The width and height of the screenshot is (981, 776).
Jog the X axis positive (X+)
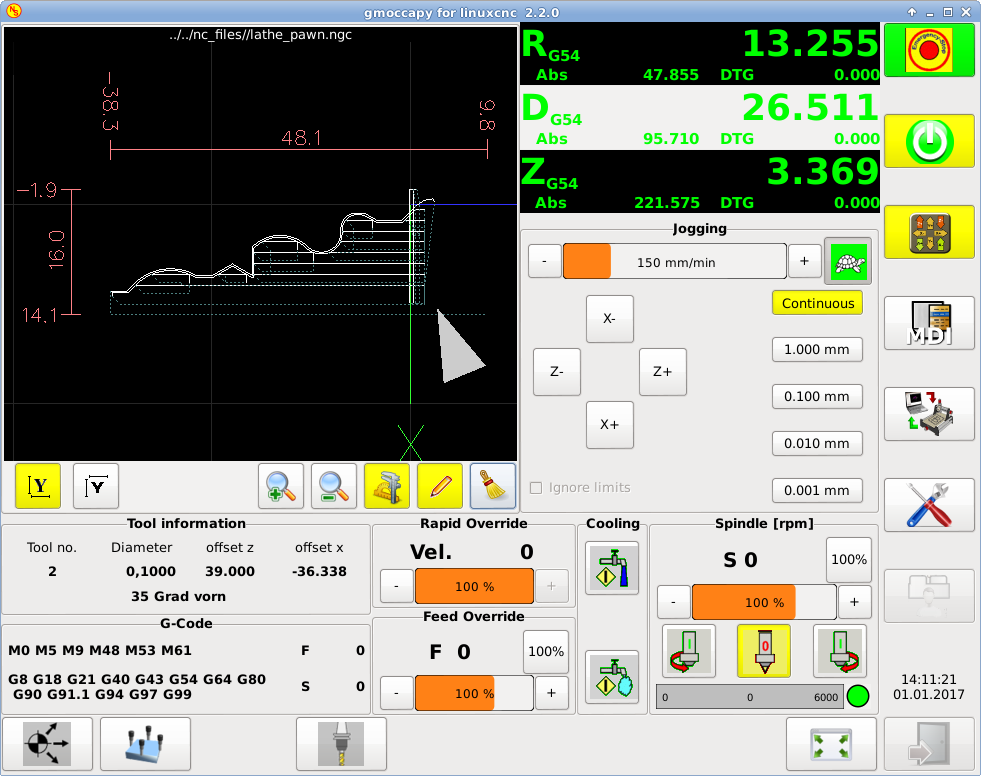pos(609,425)
